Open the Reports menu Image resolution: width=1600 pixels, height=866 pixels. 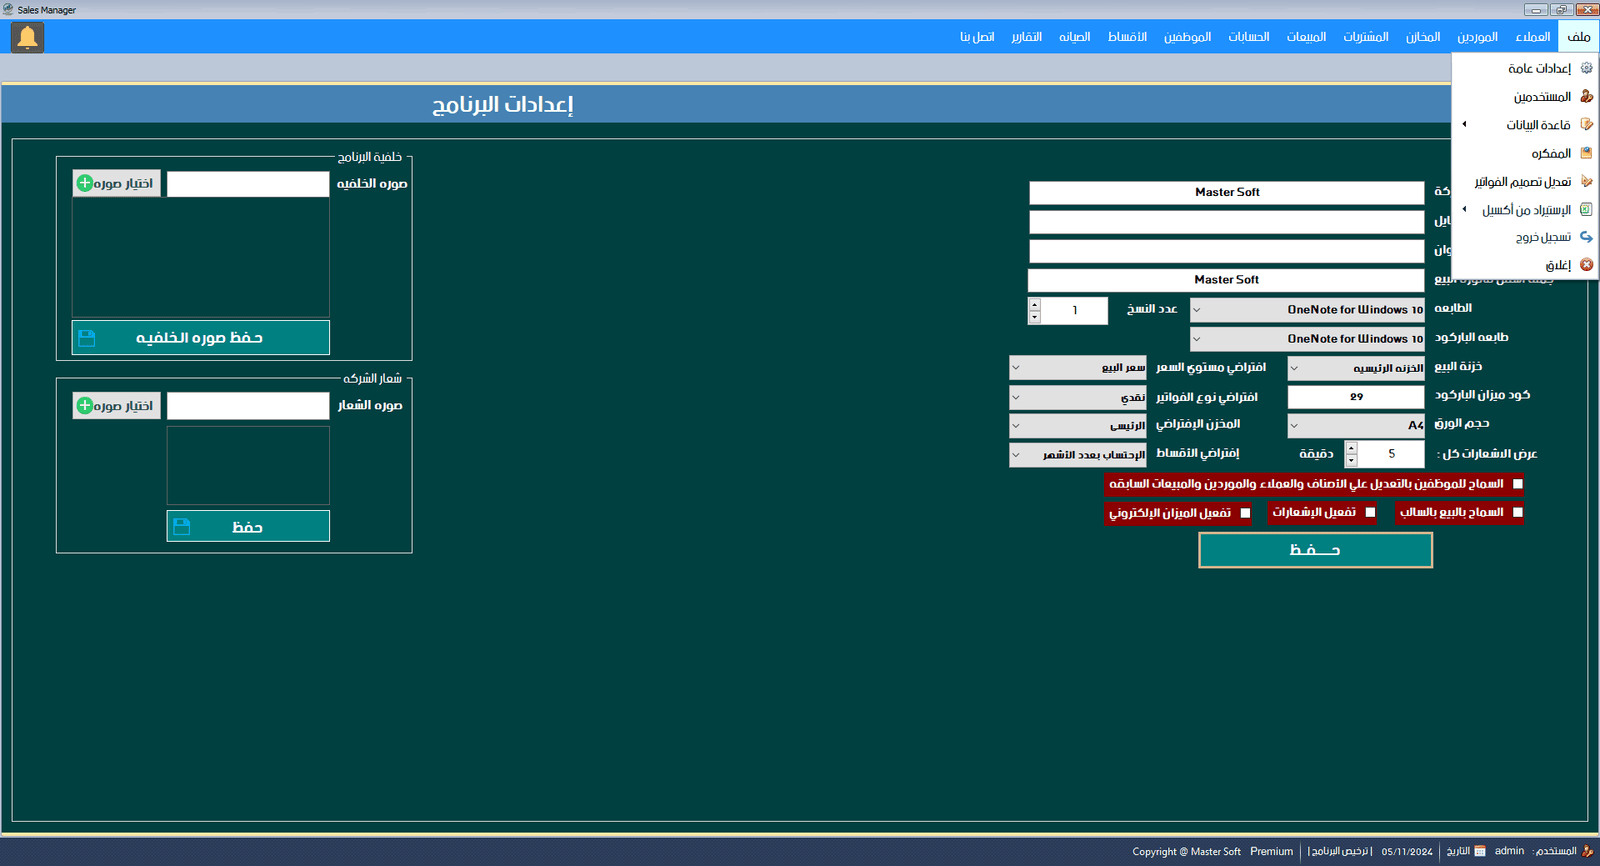click(x=1026, y=37)
